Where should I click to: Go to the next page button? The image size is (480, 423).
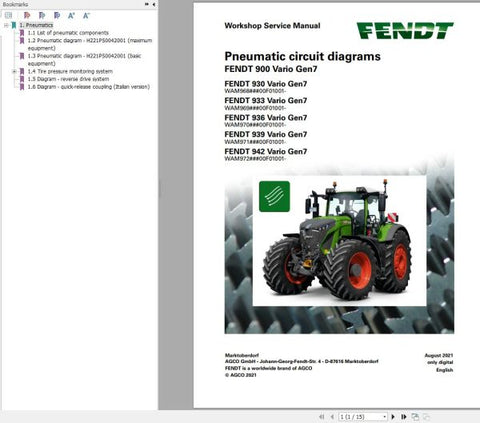pos(393,417)
